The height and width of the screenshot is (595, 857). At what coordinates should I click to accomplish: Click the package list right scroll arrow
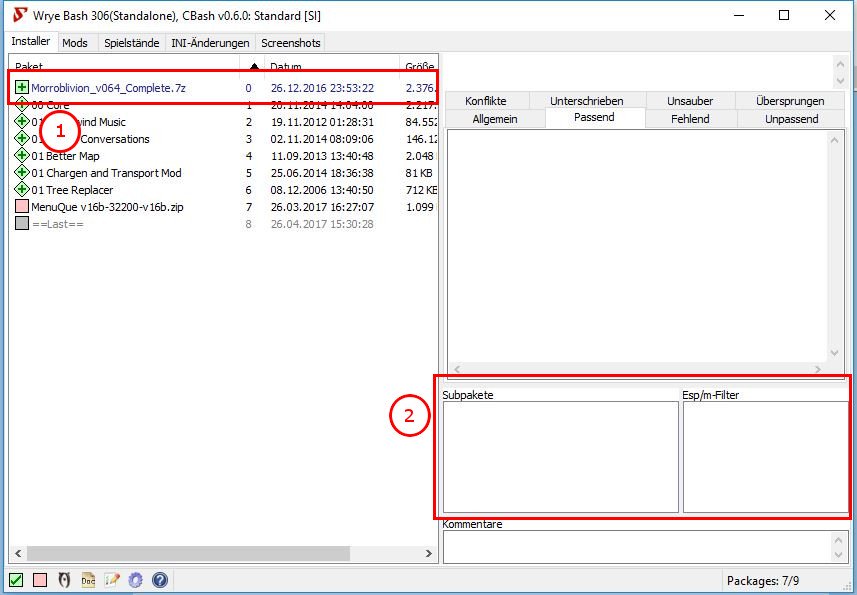pos(429,553)
